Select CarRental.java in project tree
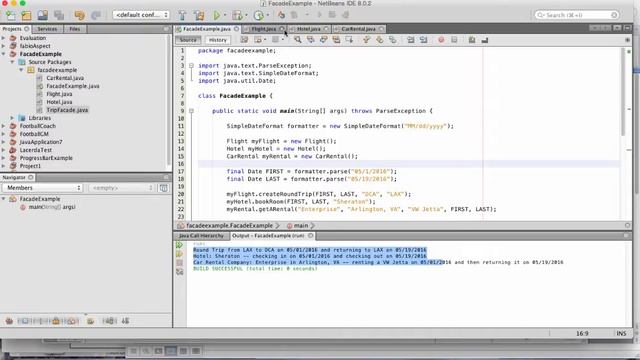The image size is (640, 360). pos(65,78)
